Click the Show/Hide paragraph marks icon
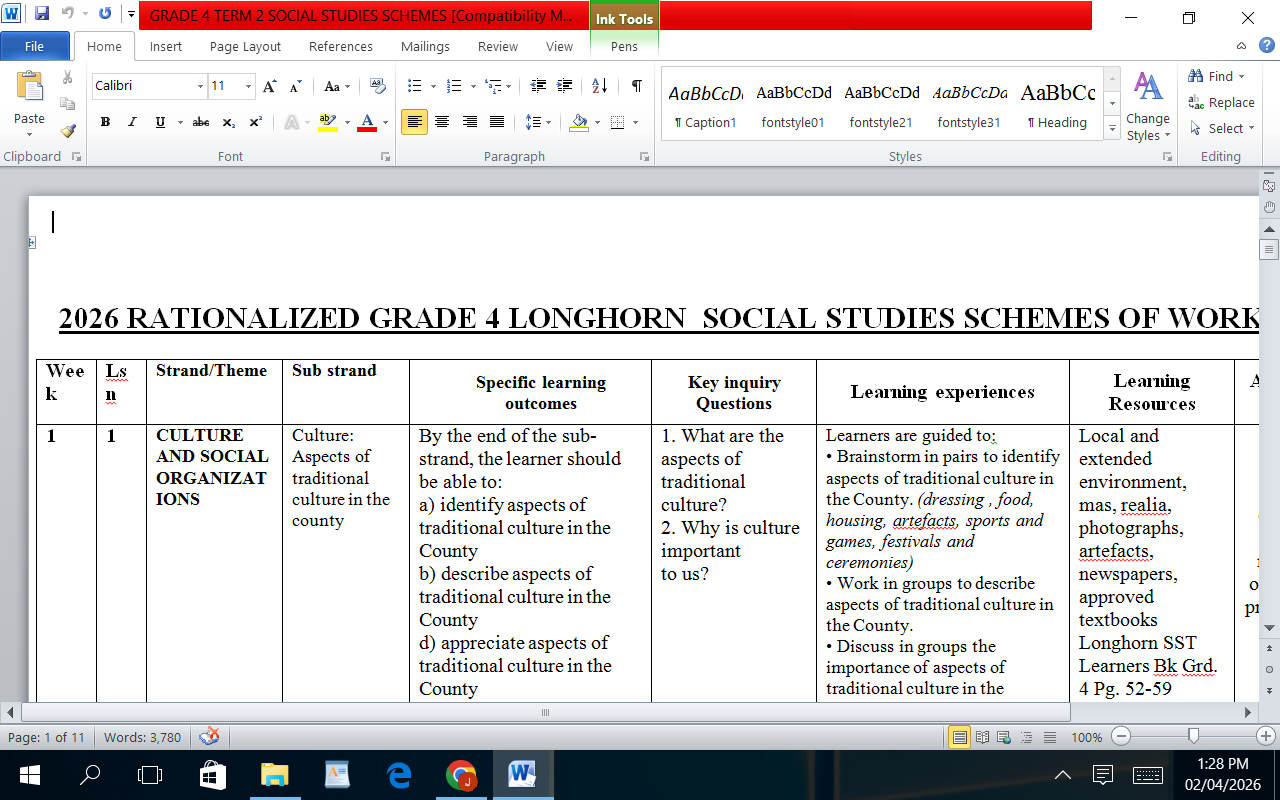The width and height of the screenshot is (1280, 800). [636, 86]
